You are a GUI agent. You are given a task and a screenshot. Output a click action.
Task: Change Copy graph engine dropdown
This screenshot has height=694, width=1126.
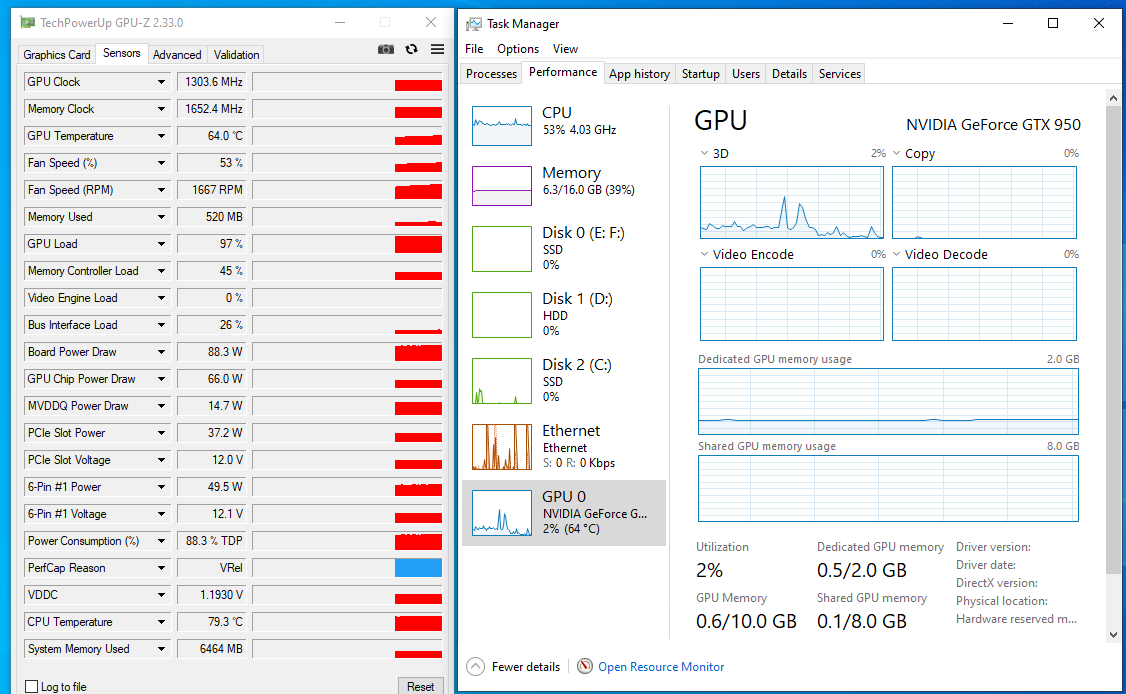896,153
